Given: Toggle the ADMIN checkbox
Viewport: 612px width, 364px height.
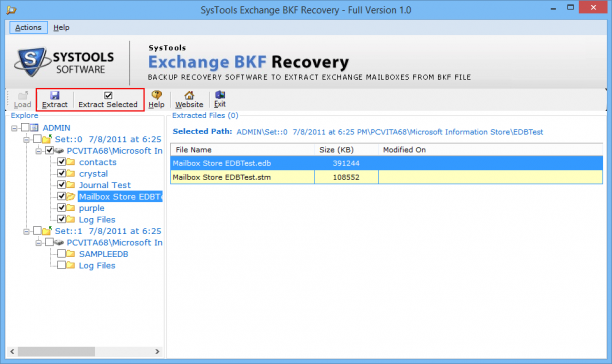Looking at the screenshot, I should pos(25,127).
